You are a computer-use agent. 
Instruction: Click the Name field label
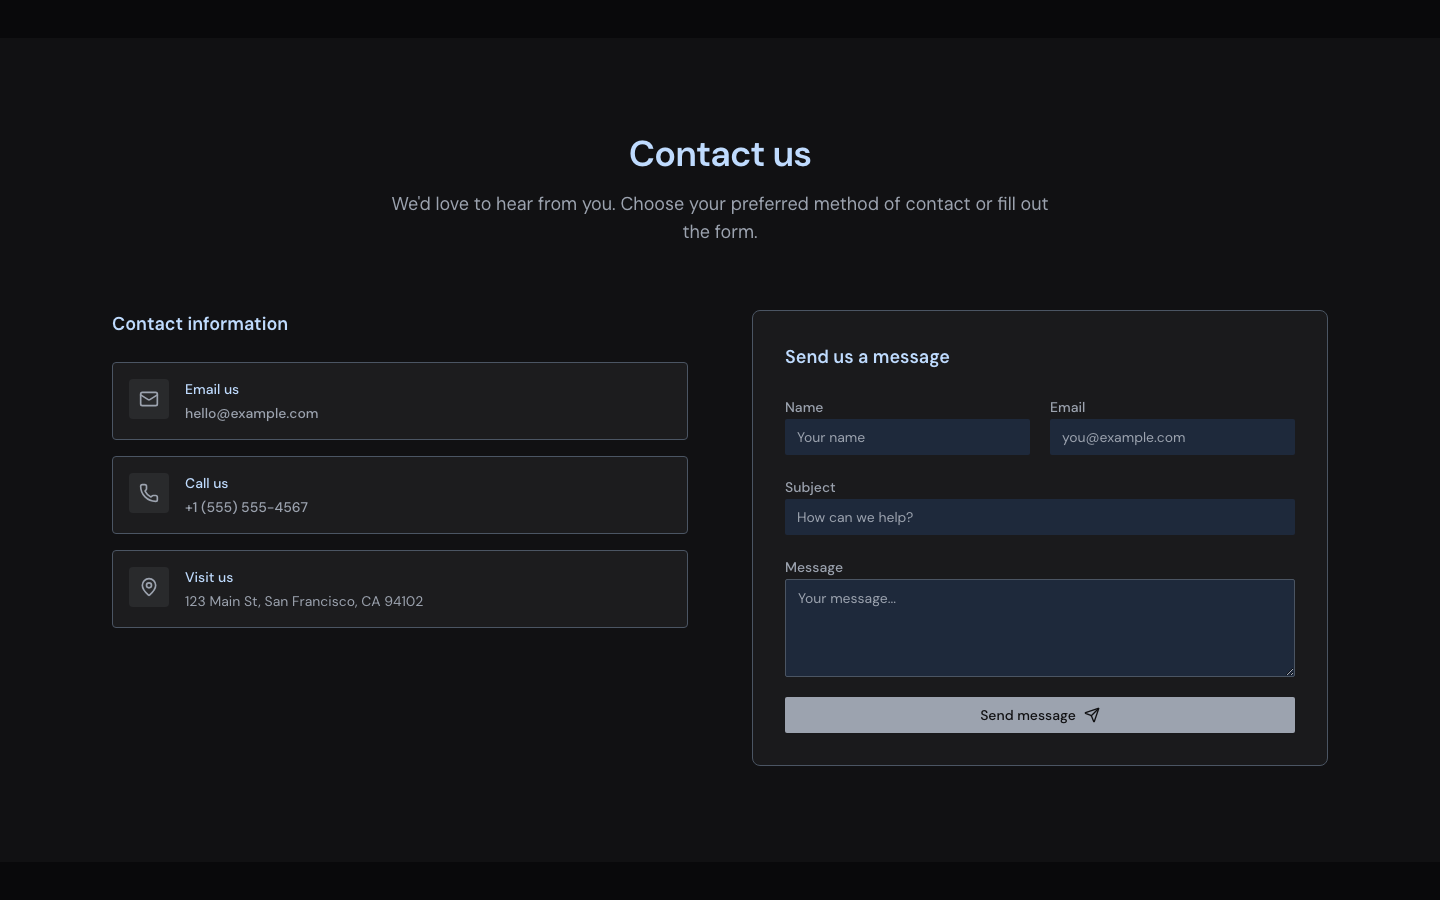804,407
